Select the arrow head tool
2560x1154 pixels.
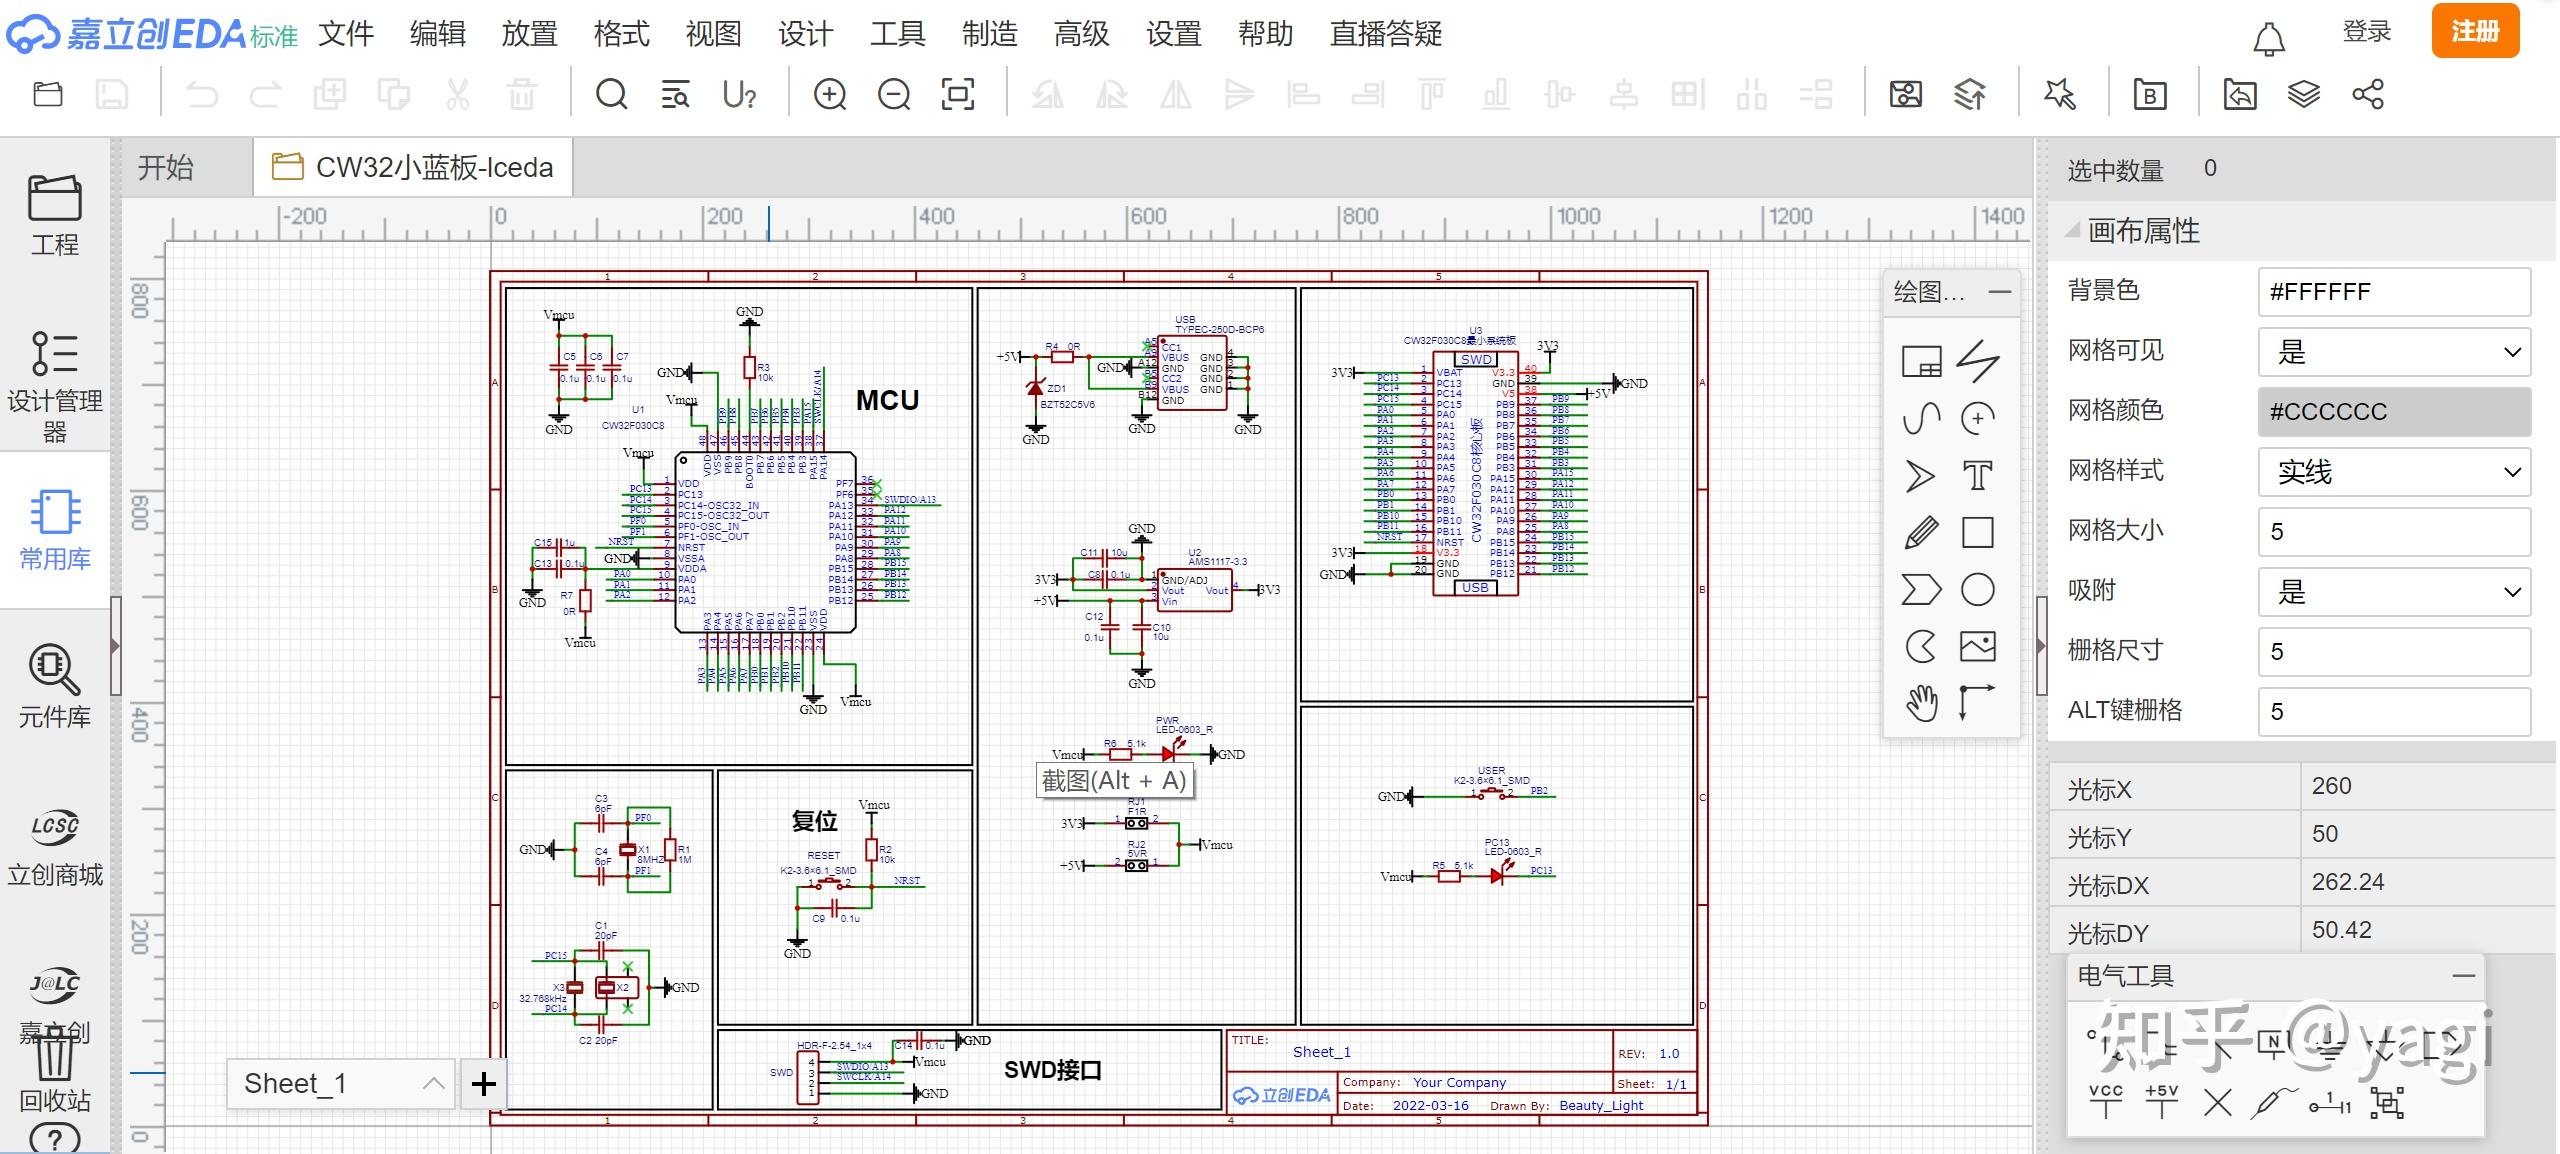pos(1921,476)
